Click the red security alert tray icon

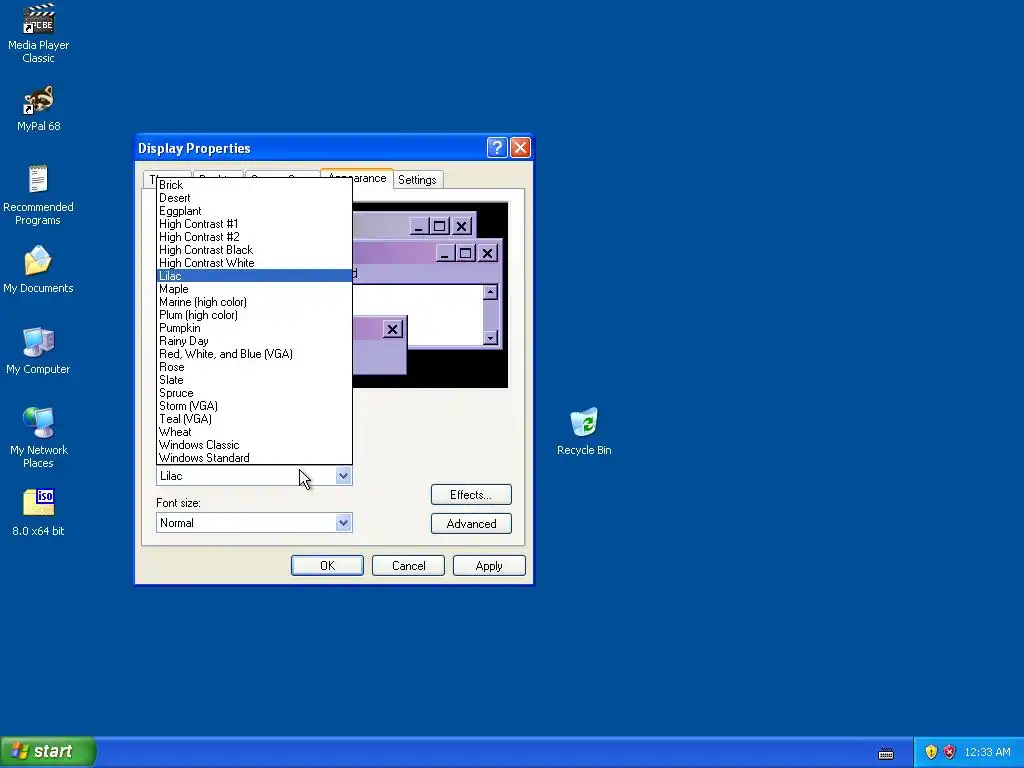tap(950, 752)
